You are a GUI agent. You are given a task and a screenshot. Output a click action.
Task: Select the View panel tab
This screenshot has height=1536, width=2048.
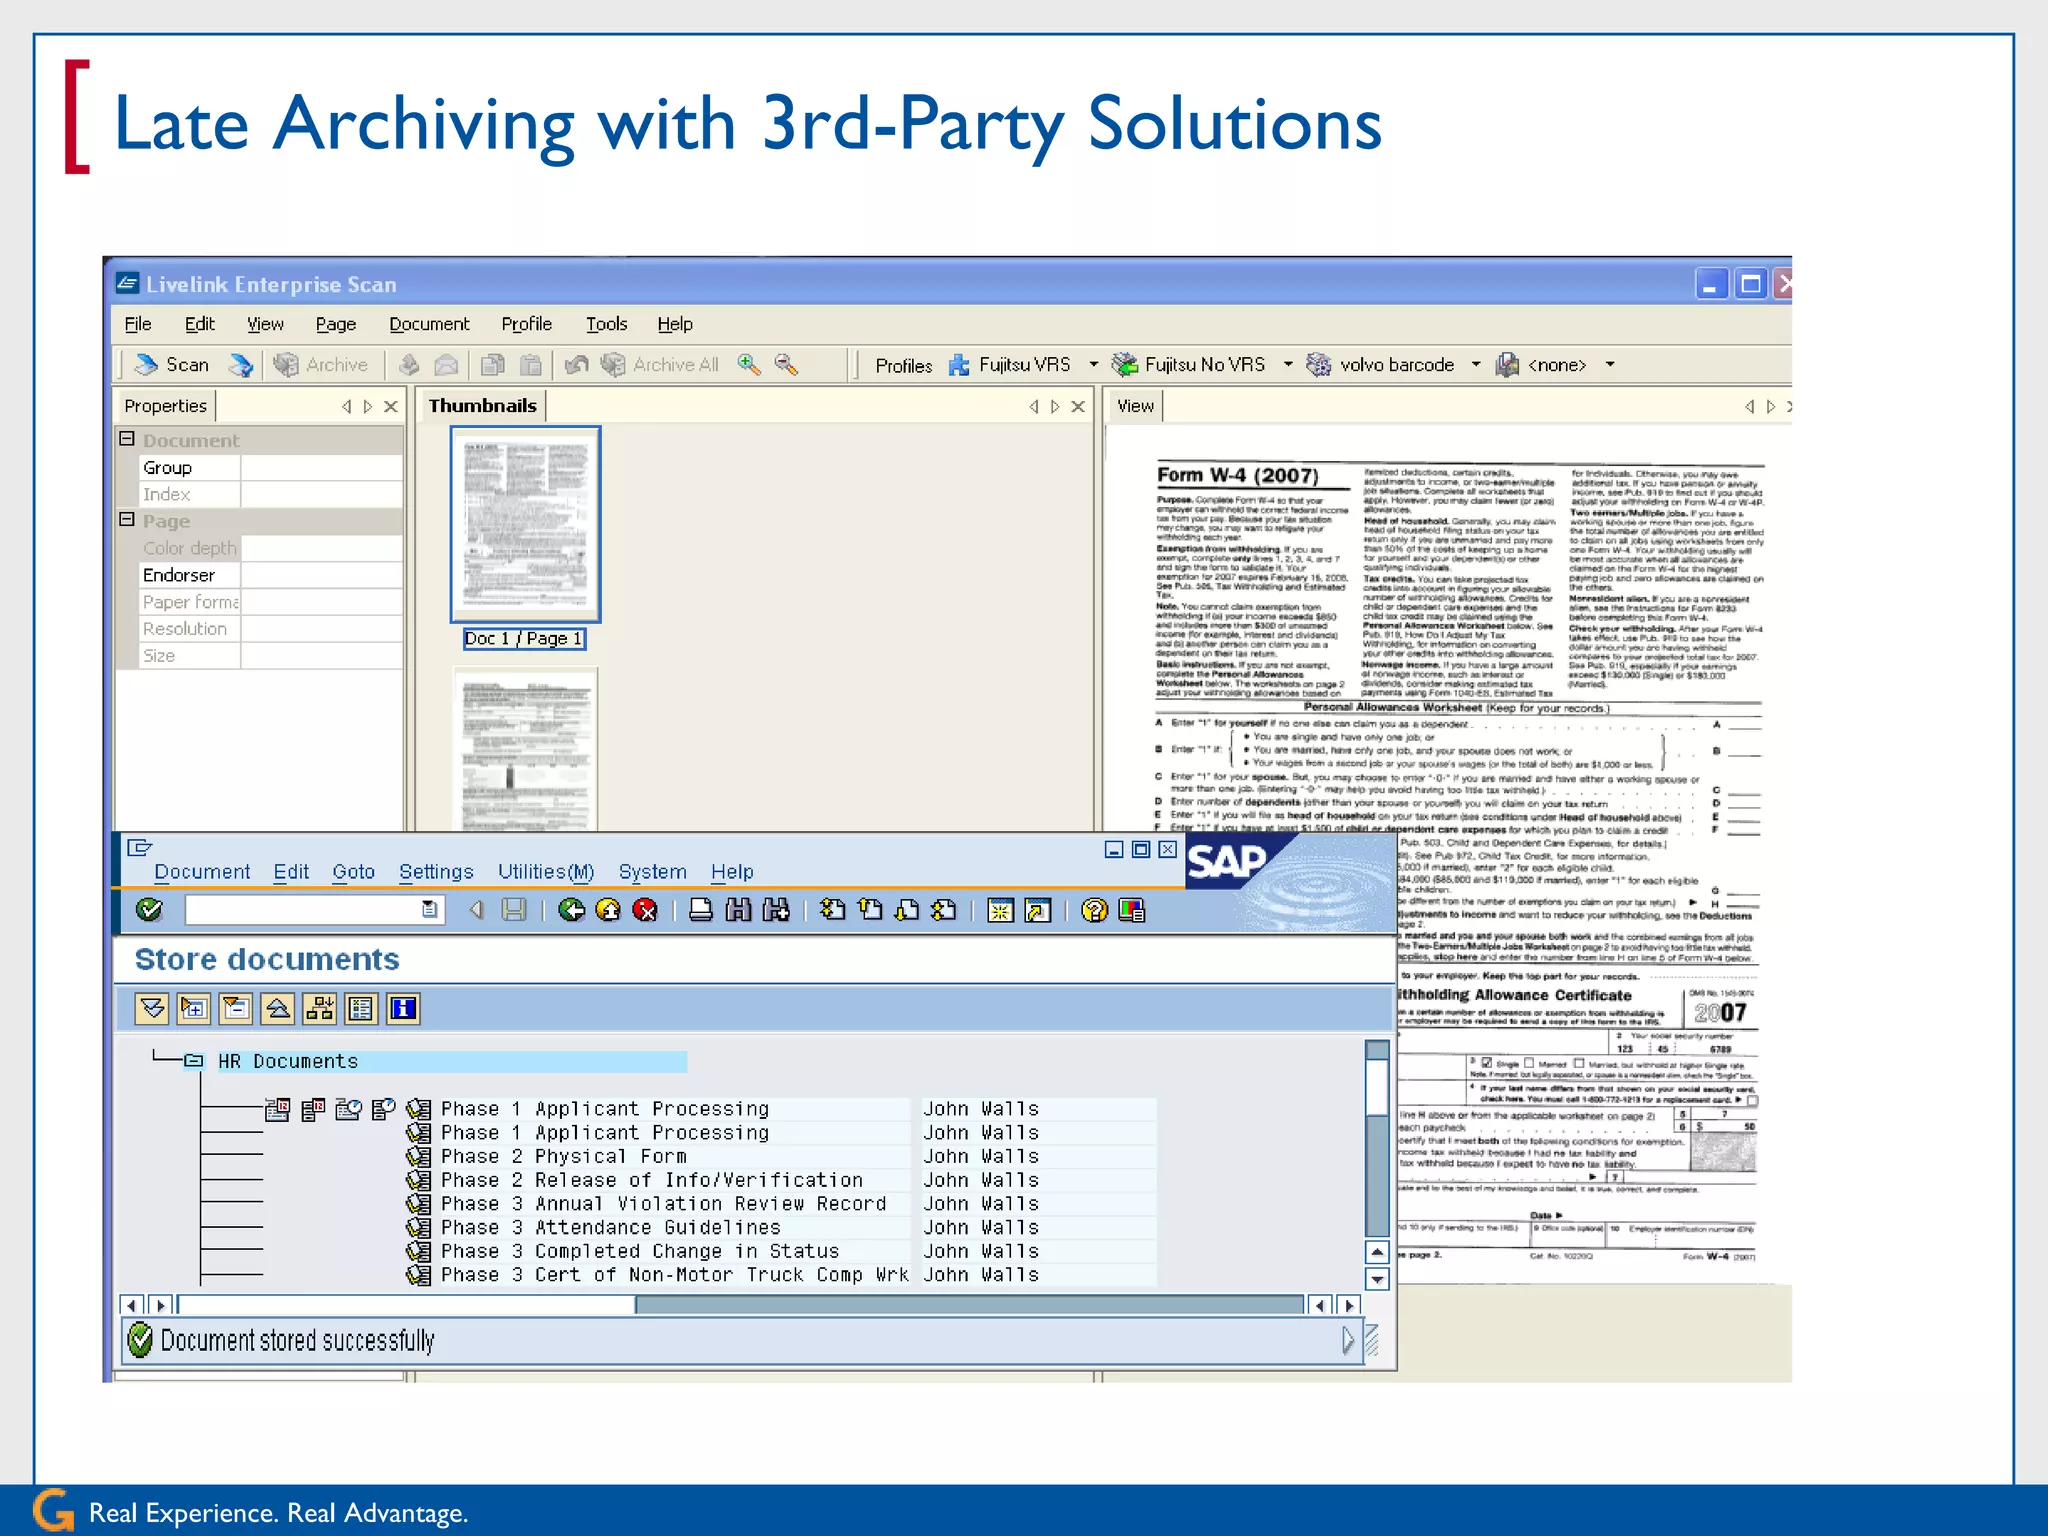coord(1135,406)
